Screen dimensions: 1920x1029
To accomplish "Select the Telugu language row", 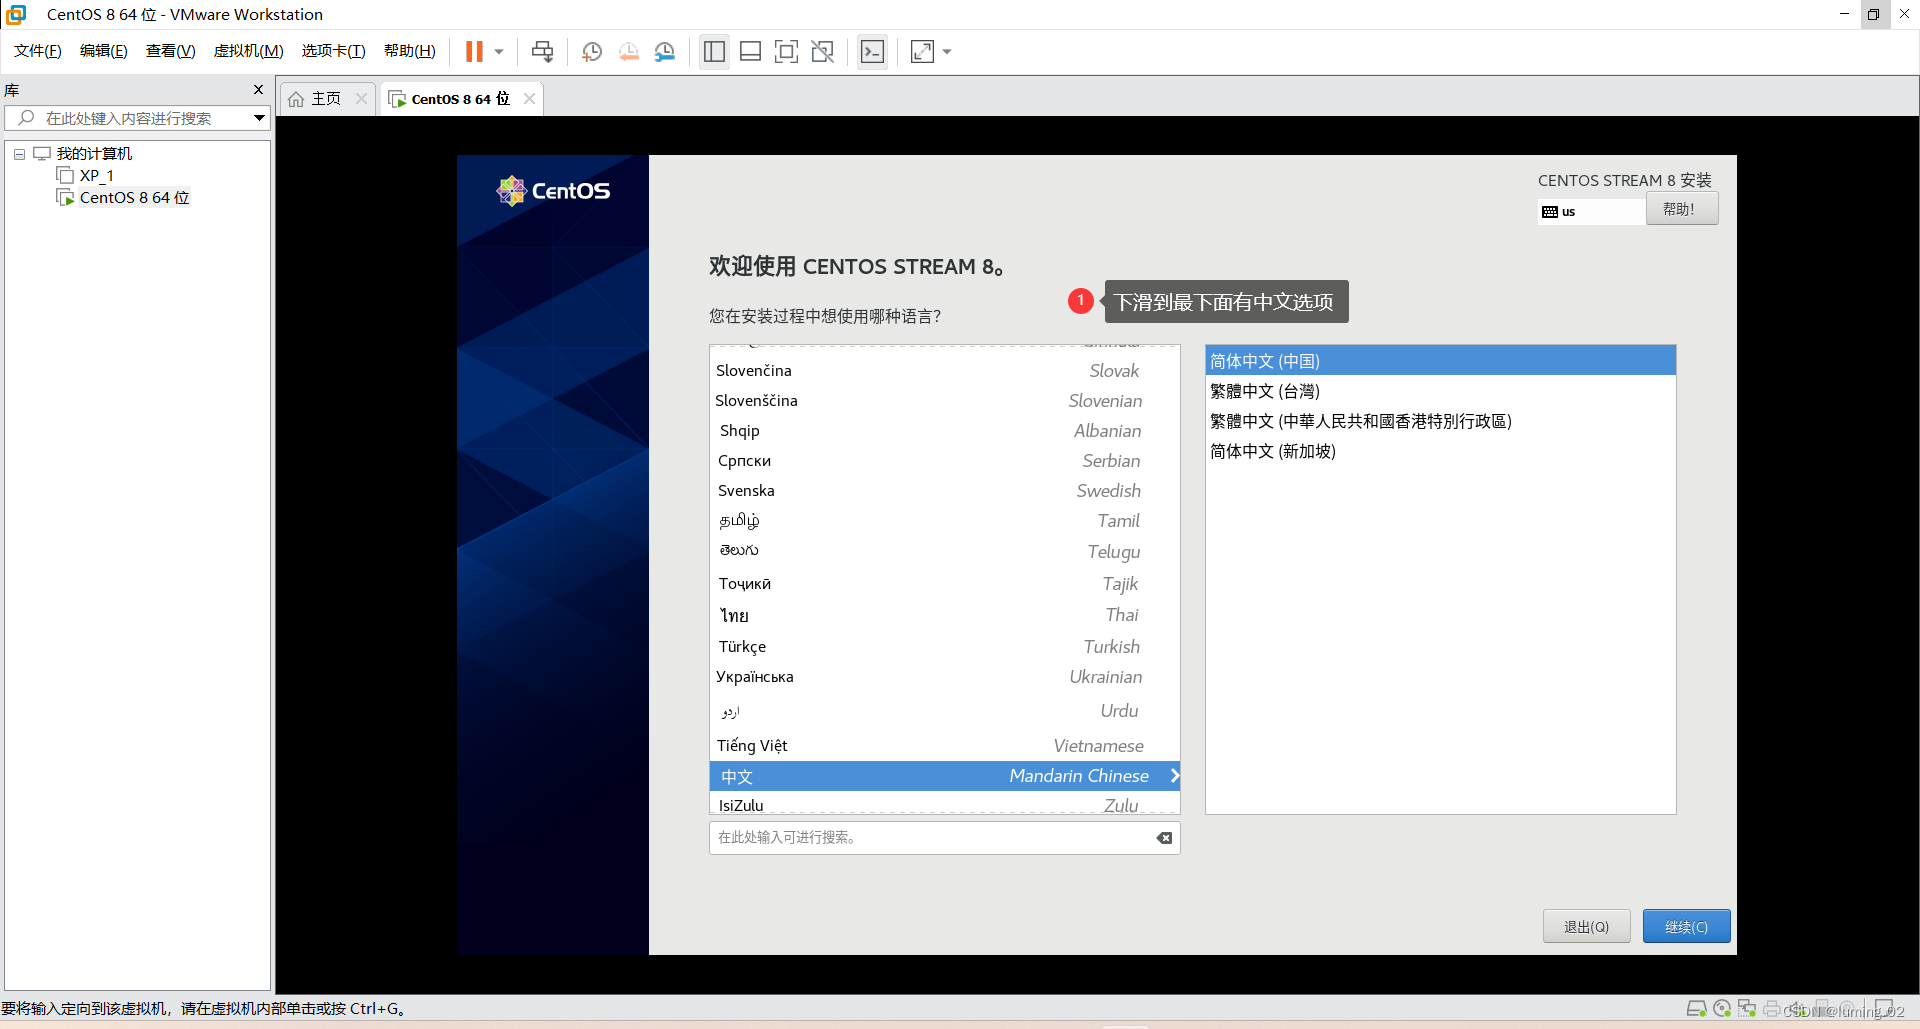I will point(944,551).
